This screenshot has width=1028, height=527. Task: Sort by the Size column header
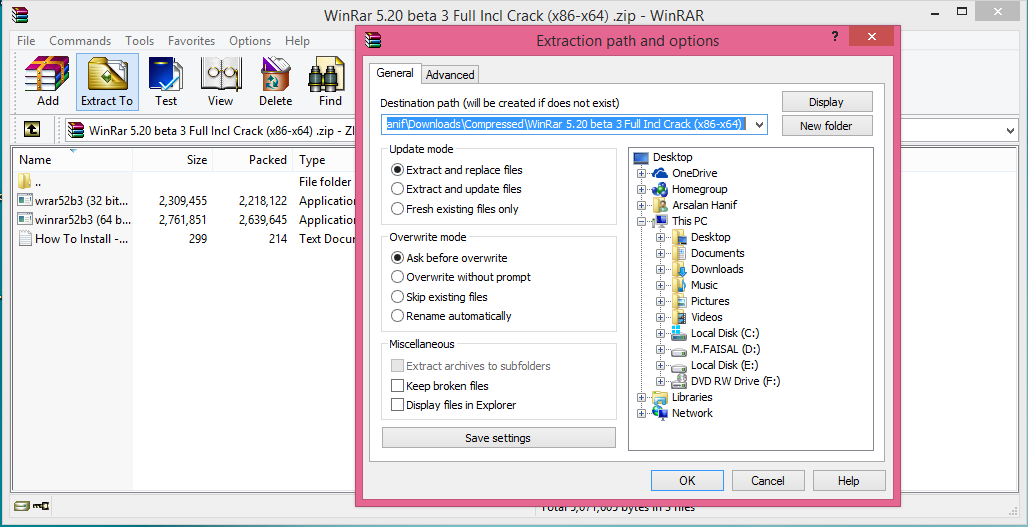172,160
